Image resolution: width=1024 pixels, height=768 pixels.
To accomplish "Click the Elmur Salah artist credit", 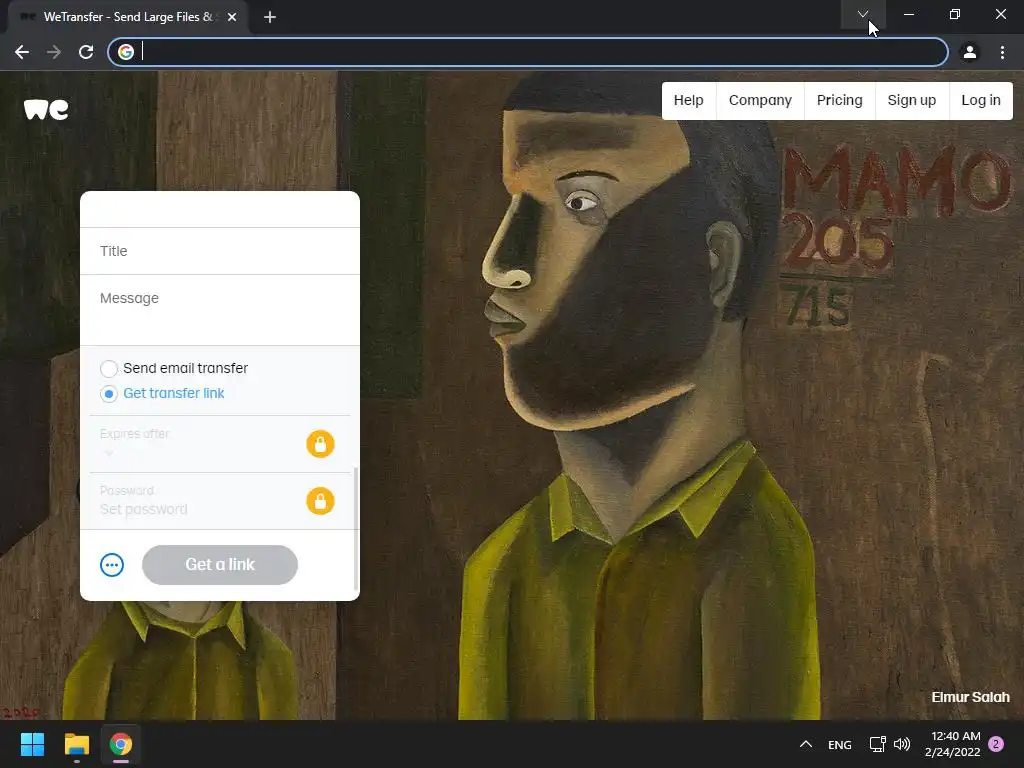I will (970, 697).
